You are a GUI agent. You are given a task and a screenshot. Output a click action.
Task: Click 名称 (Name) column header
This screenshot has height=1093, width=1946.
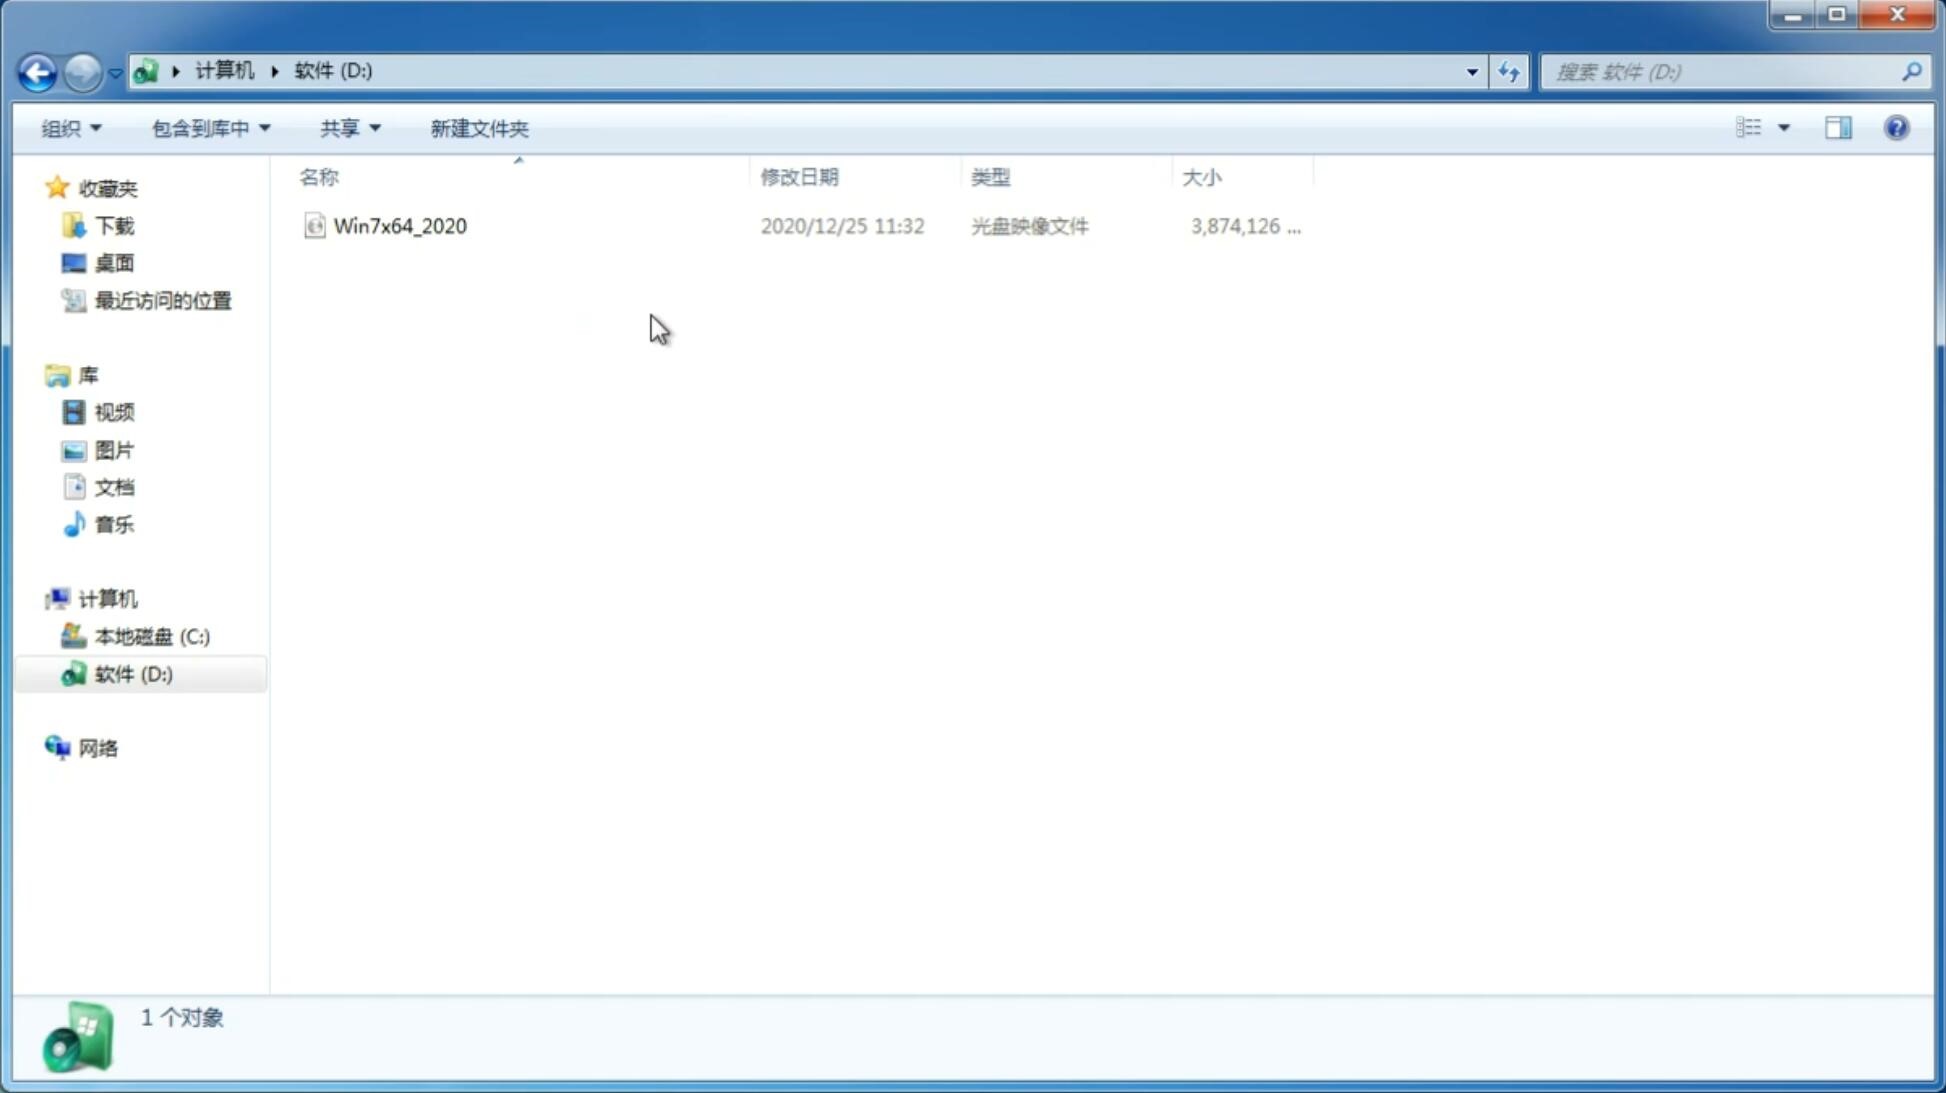[319, 175]
